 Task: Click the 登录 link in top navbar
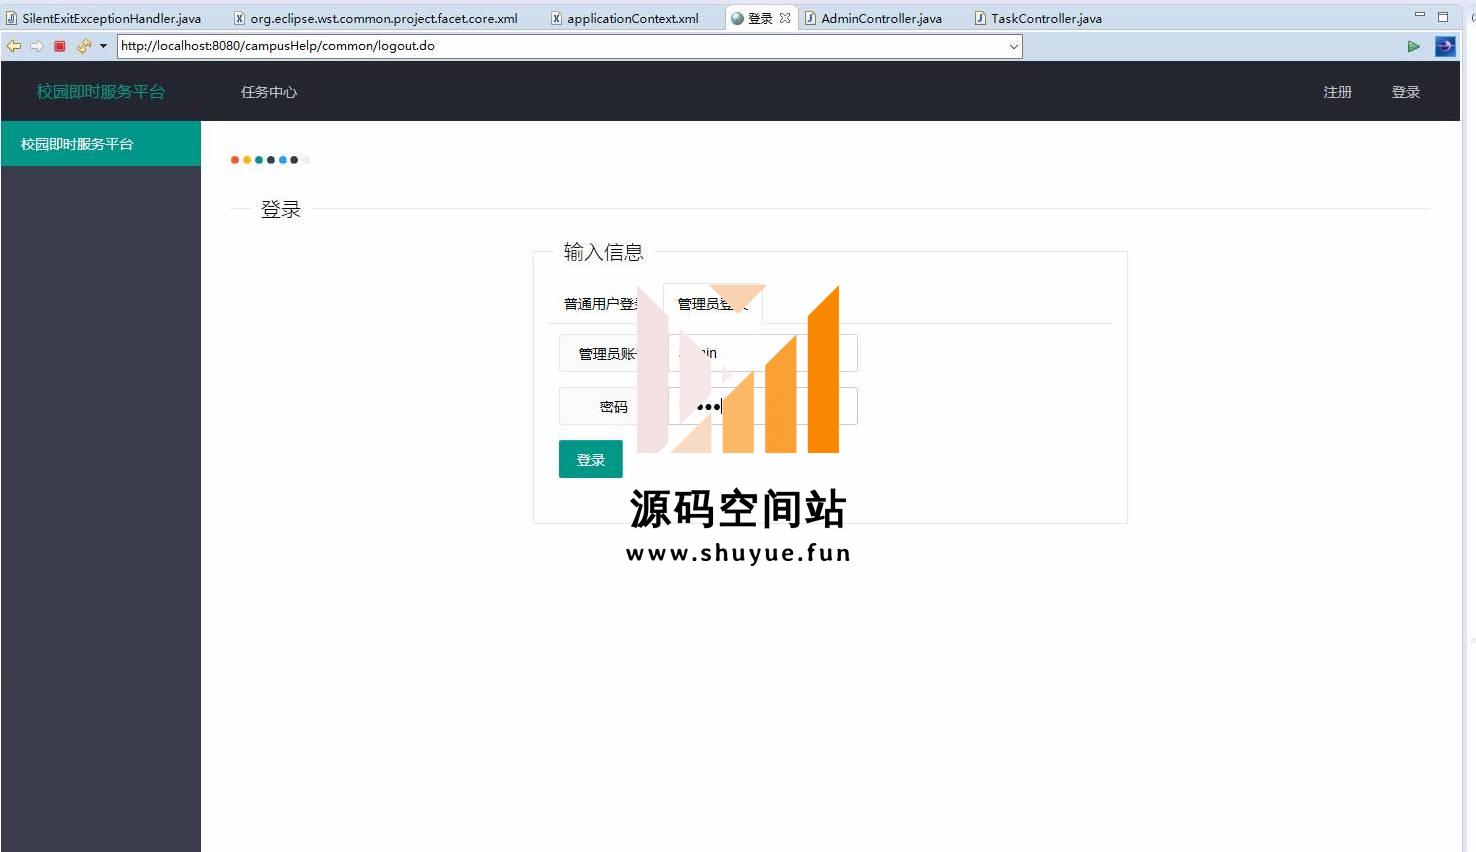click(1406, 92)
